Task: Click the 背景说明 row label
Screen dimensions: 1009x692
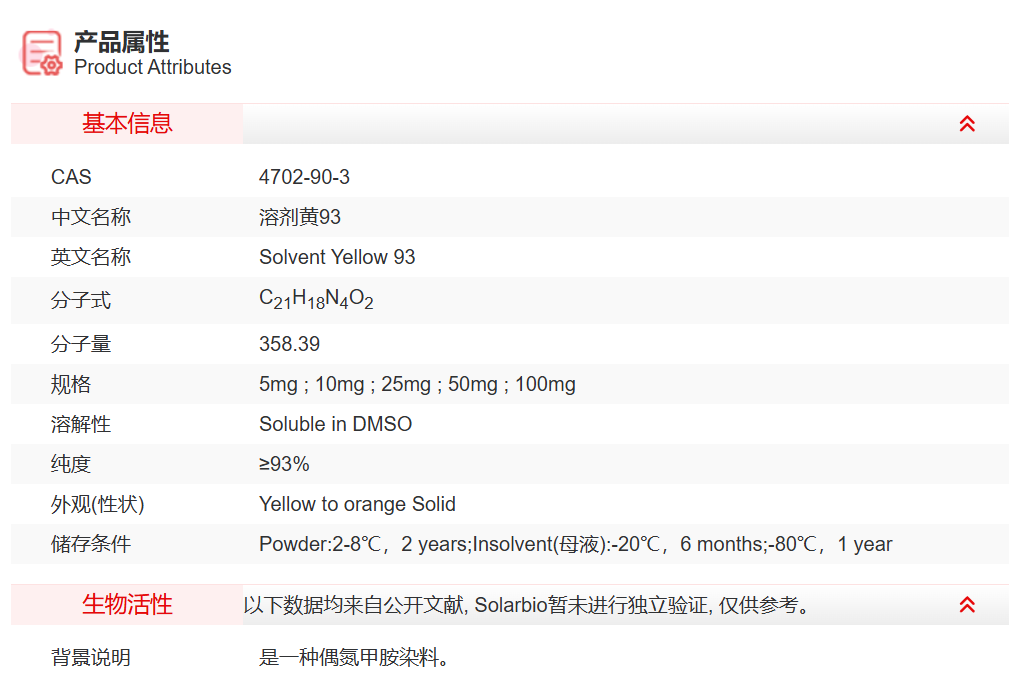Action: 91,657
